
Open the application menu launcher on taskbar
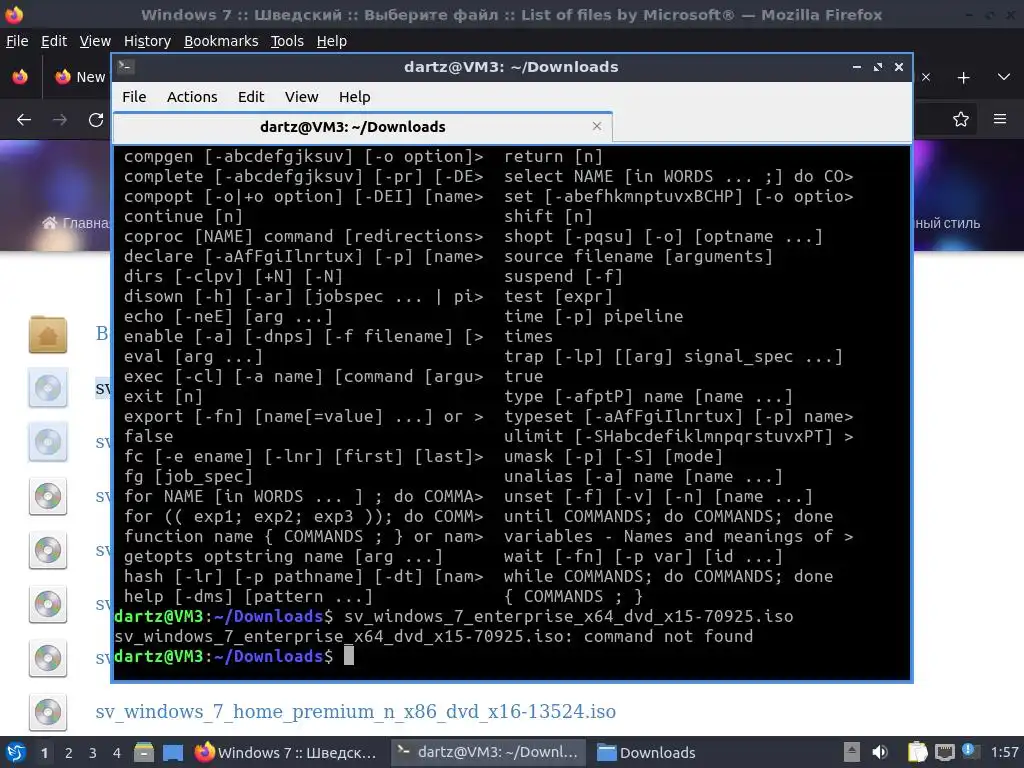click(15, 752)
